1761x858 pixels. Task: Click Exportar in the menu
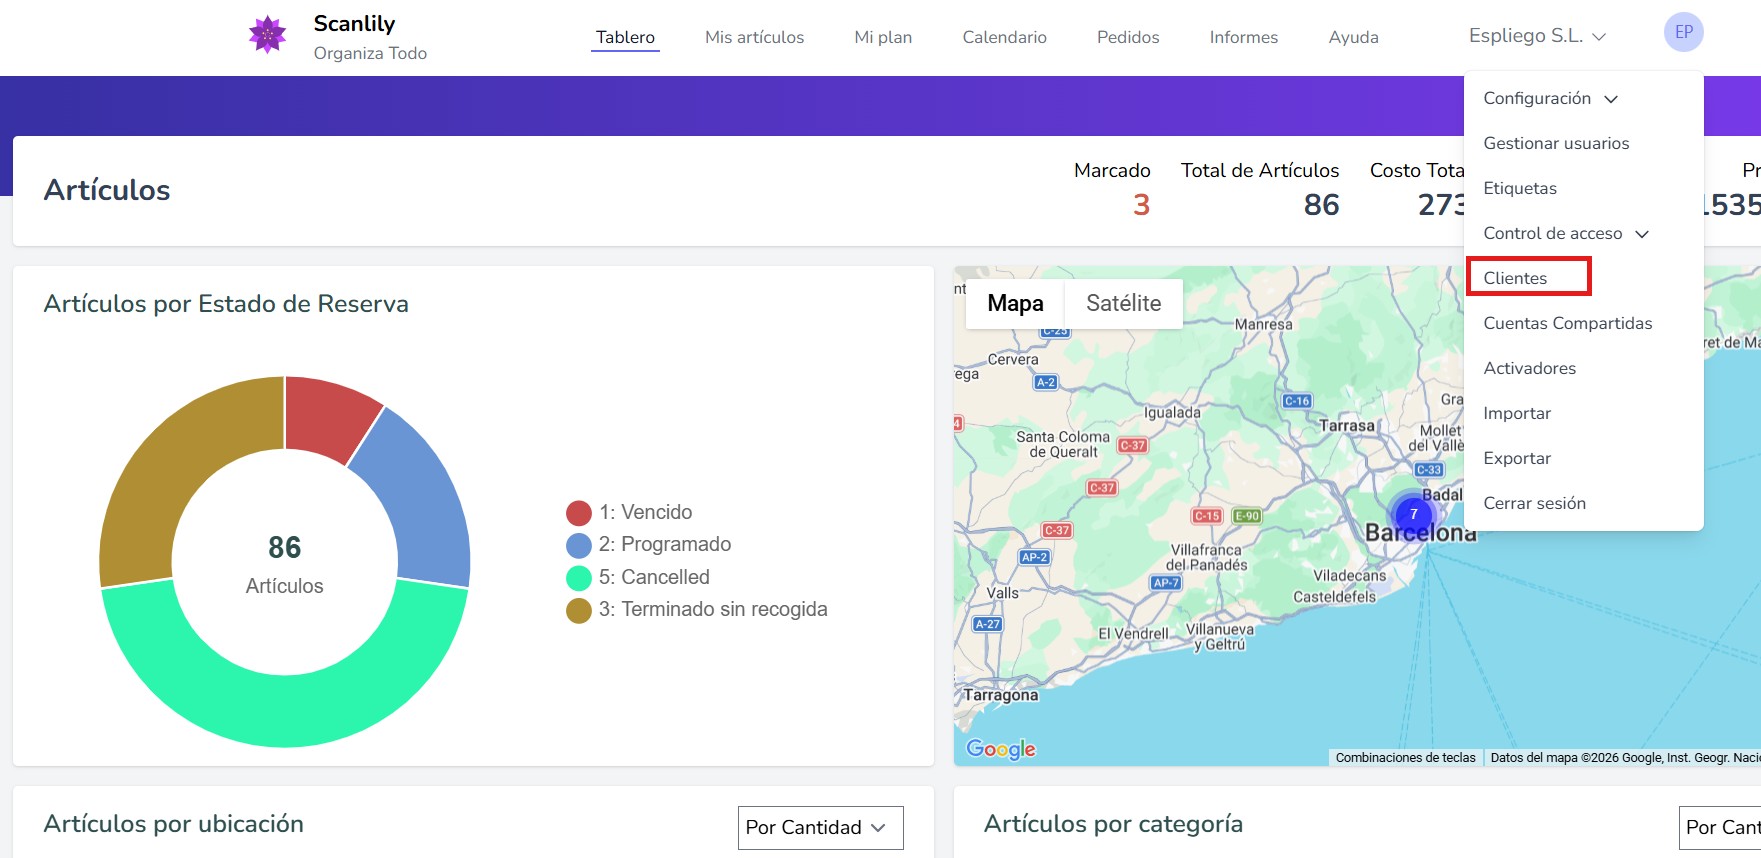[1517, 458]
